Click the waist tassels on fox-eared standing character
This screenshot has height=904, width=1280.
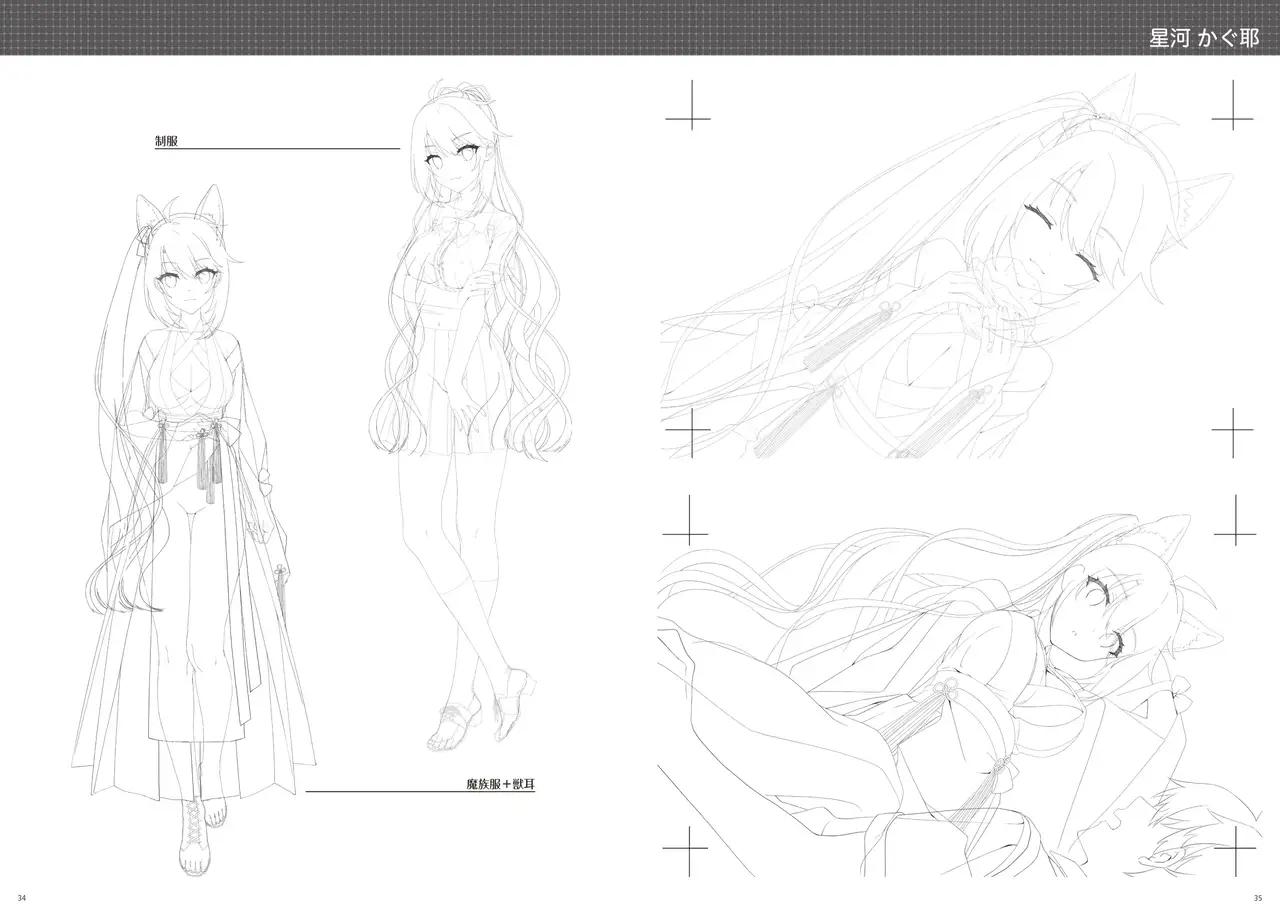[x=206, y=468]
